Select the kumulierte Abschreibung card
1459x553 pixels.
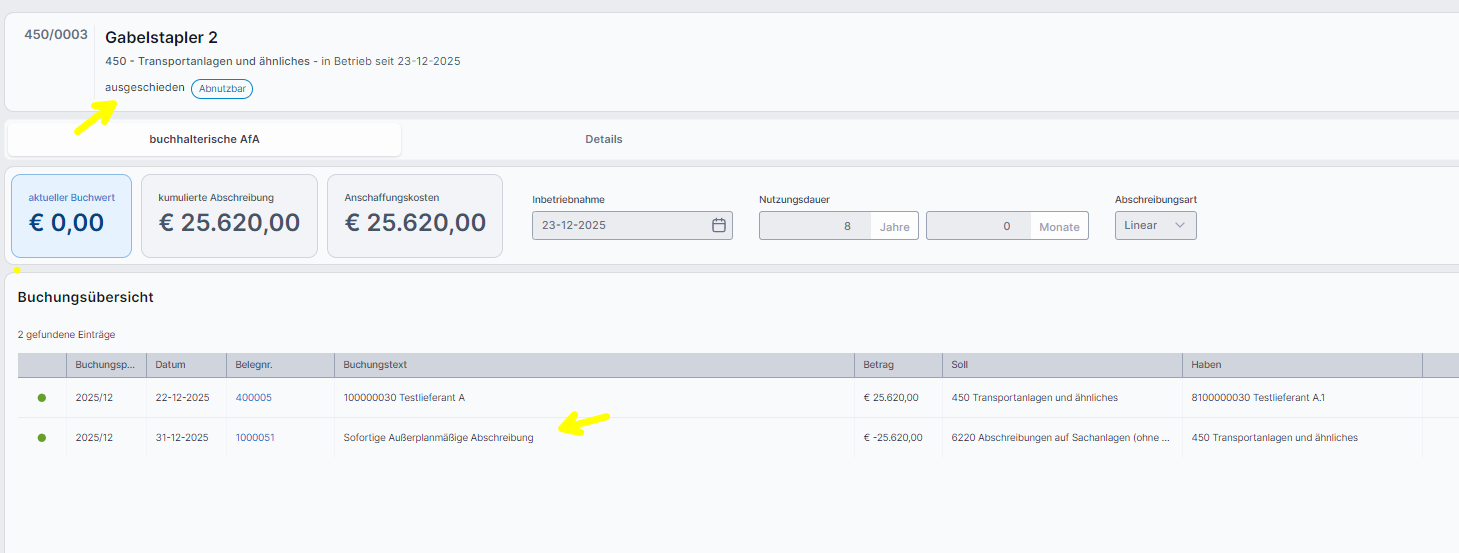coord(229,216)
